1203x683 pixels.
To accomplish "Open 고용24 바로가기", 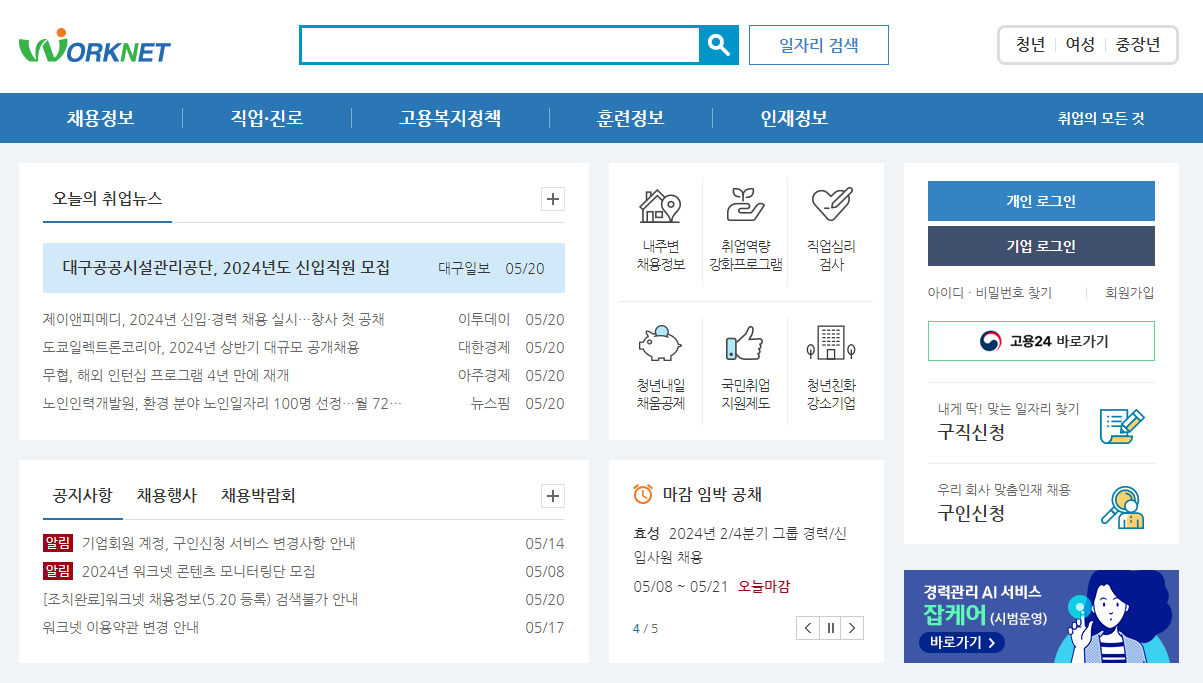I will point(1041,341).
